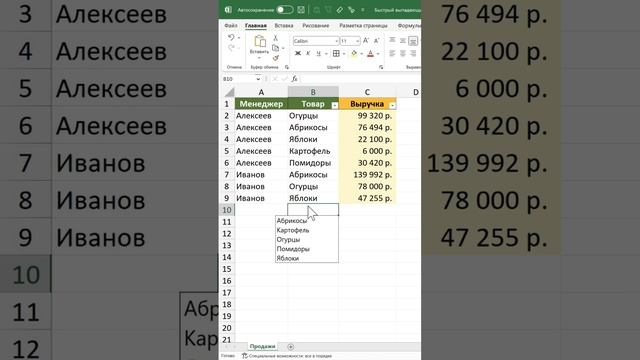This screenshot has height=360, width=640.
Task: Click the accessibility status bar indicator
Action: (x=287, y=356)
